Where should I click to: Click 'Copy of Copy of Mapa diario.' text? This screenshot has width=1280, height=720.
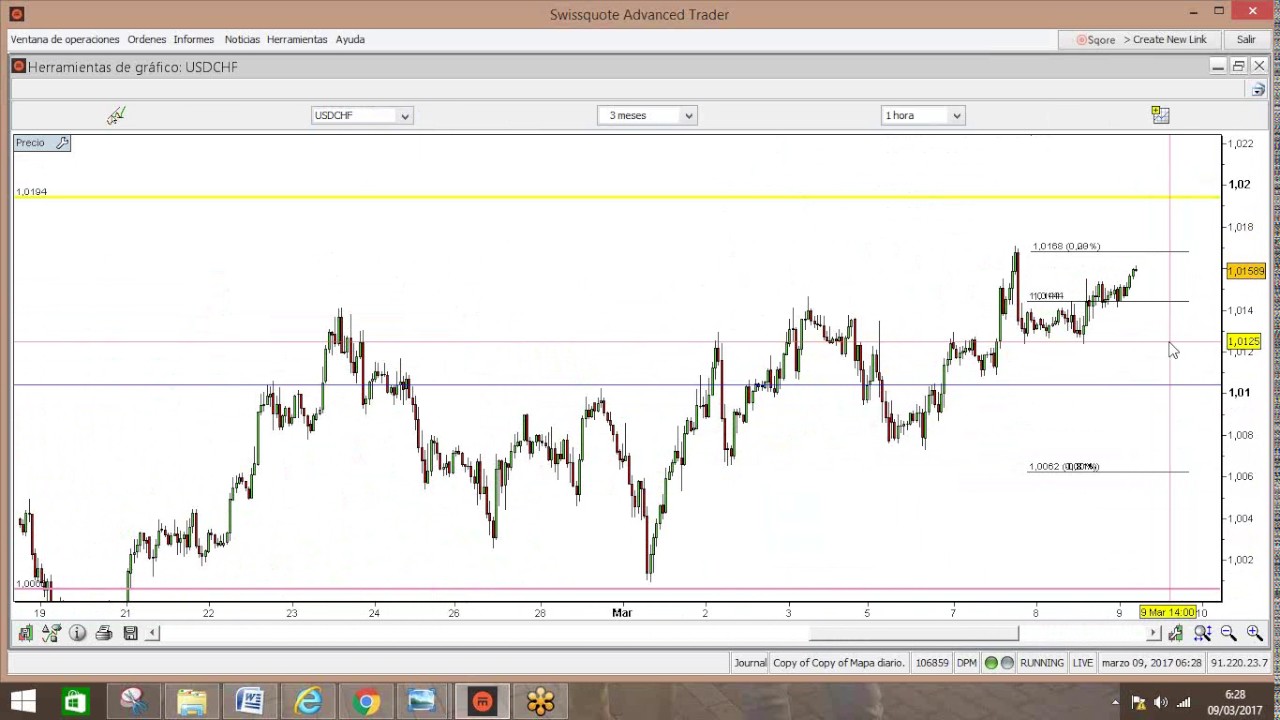click(x=839, y=663)
